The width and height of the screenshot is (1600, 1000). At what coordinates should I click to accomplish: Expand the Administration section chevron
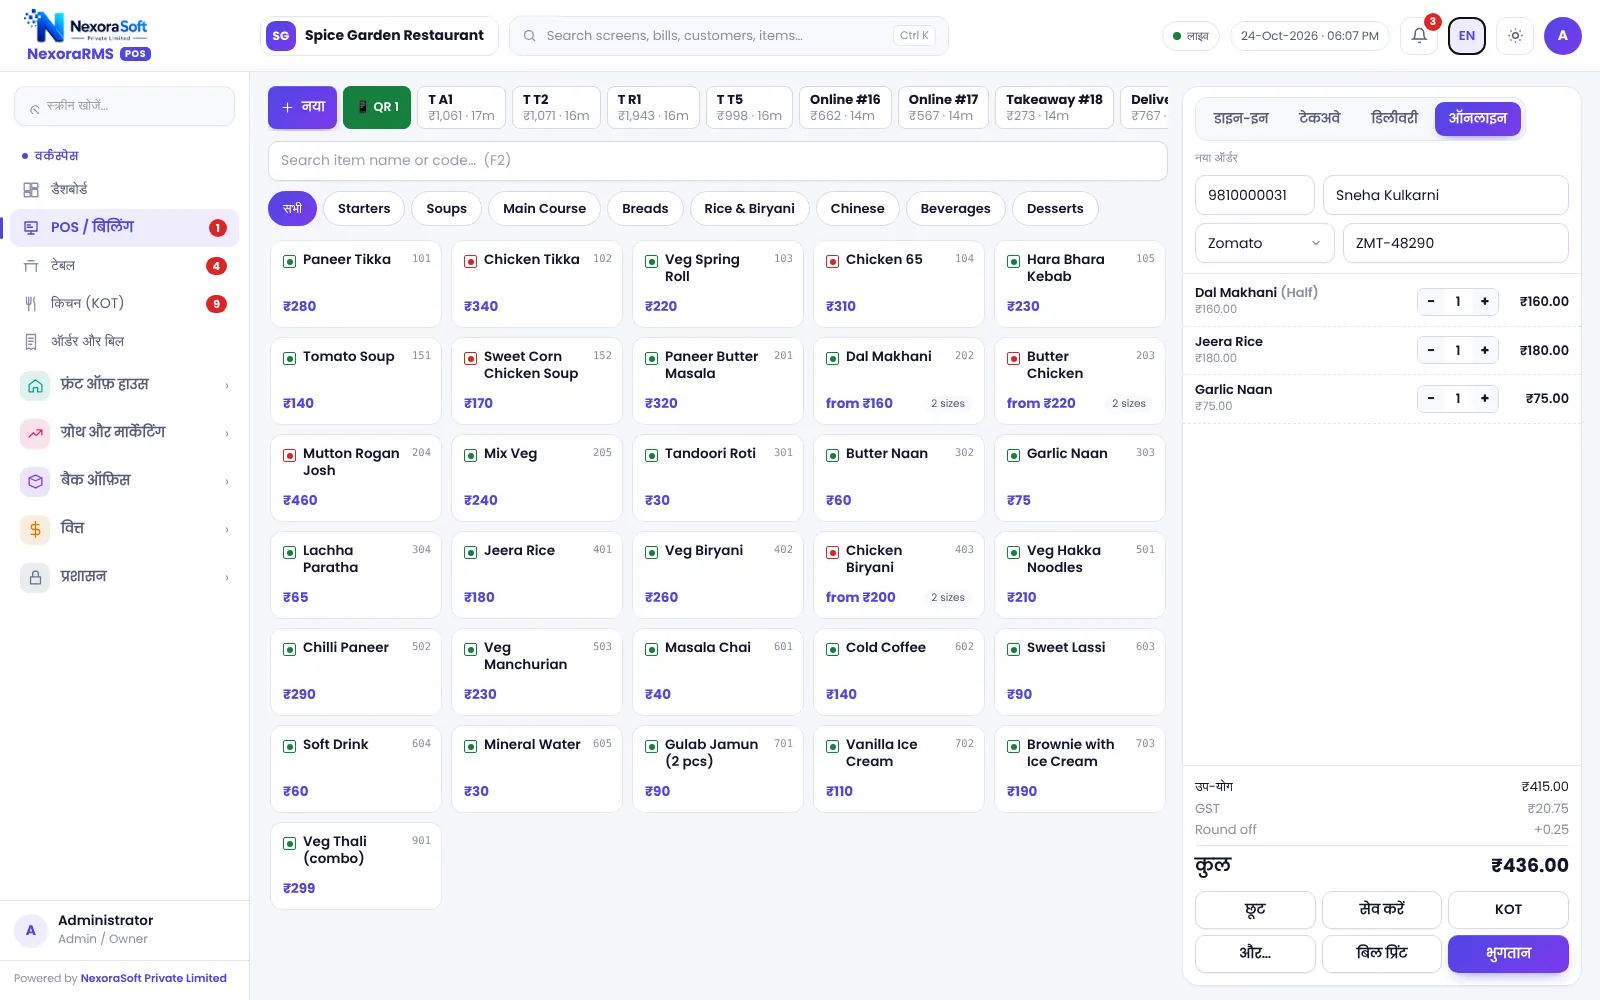click(x=227, y=578)
